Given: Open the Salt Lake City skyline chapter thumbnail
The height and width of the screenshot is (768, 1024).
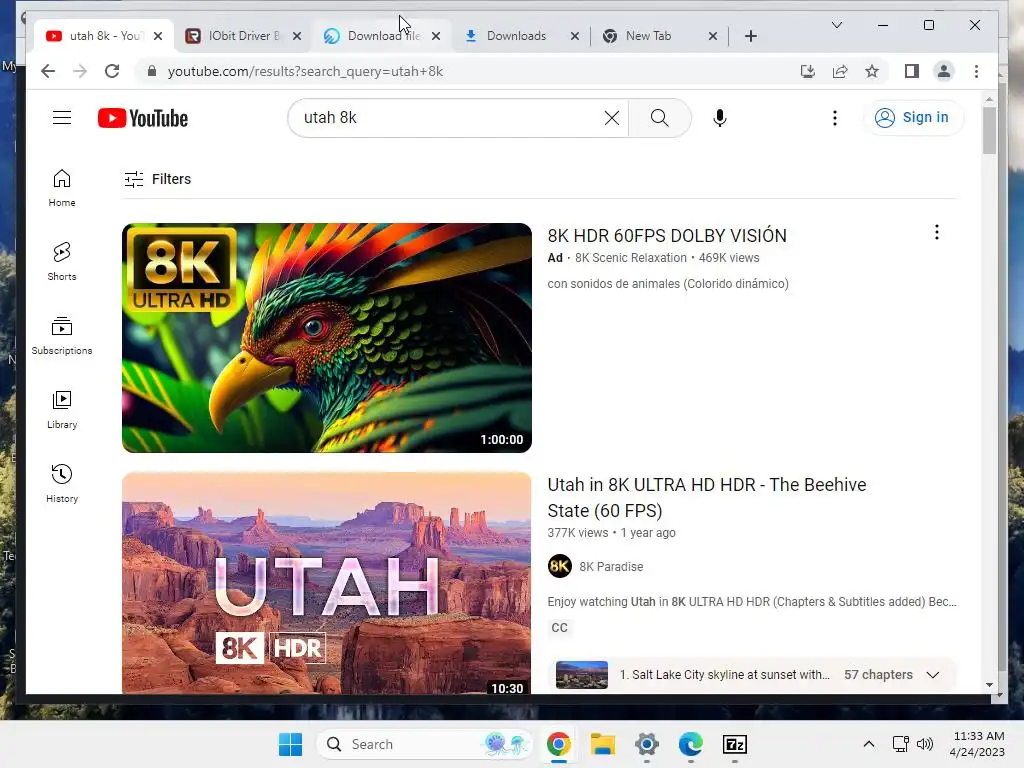Looking at the screenshot, I should [x=581, y=675].
